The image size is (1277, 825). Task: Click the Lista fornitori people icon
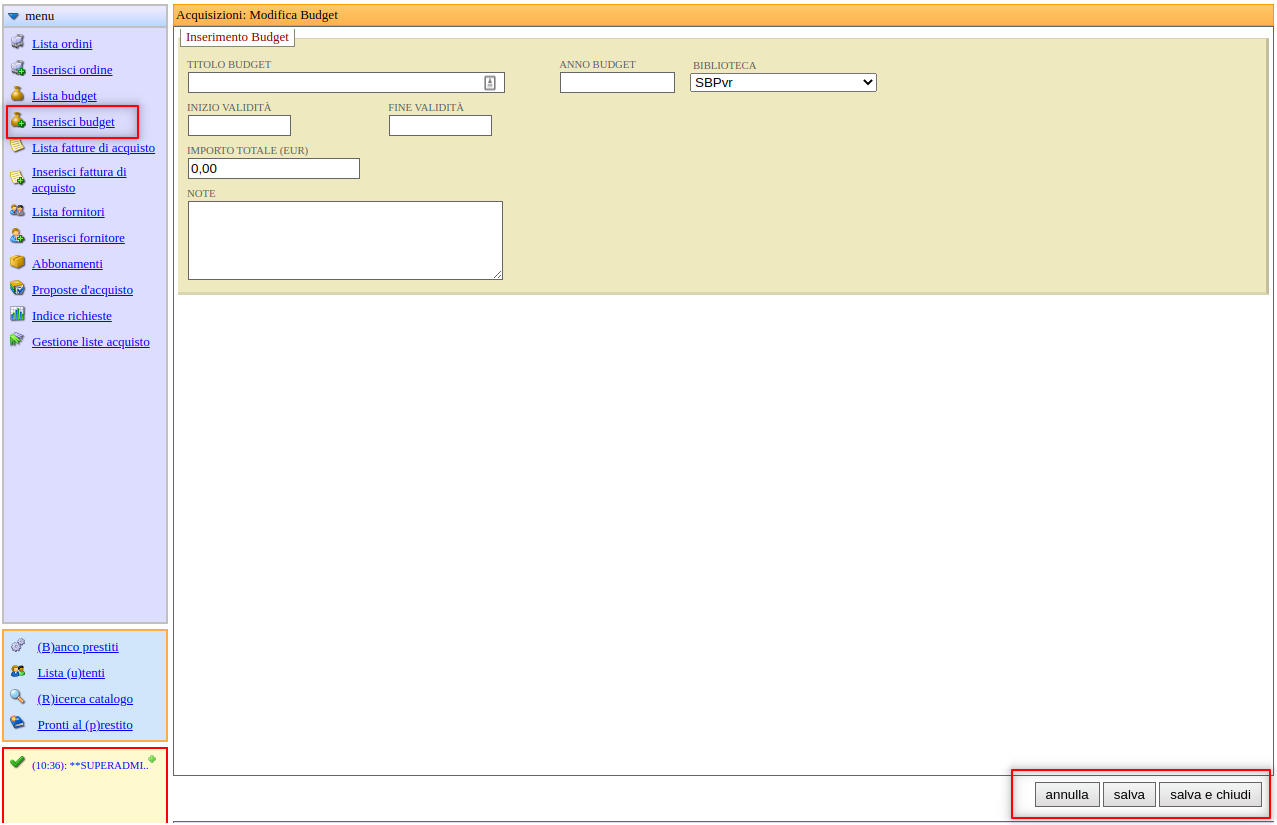click(17, 211)
